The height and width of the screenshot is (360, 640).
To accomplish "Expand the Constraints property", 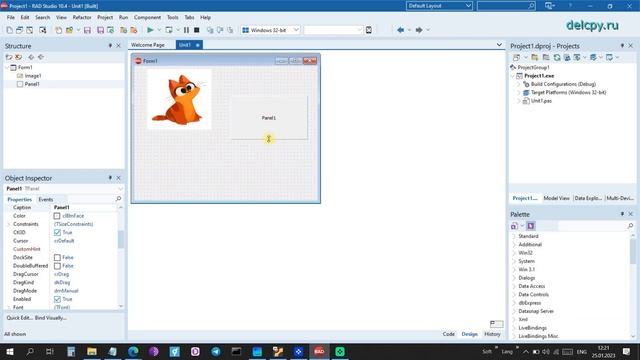I will [x=9, y=224].
